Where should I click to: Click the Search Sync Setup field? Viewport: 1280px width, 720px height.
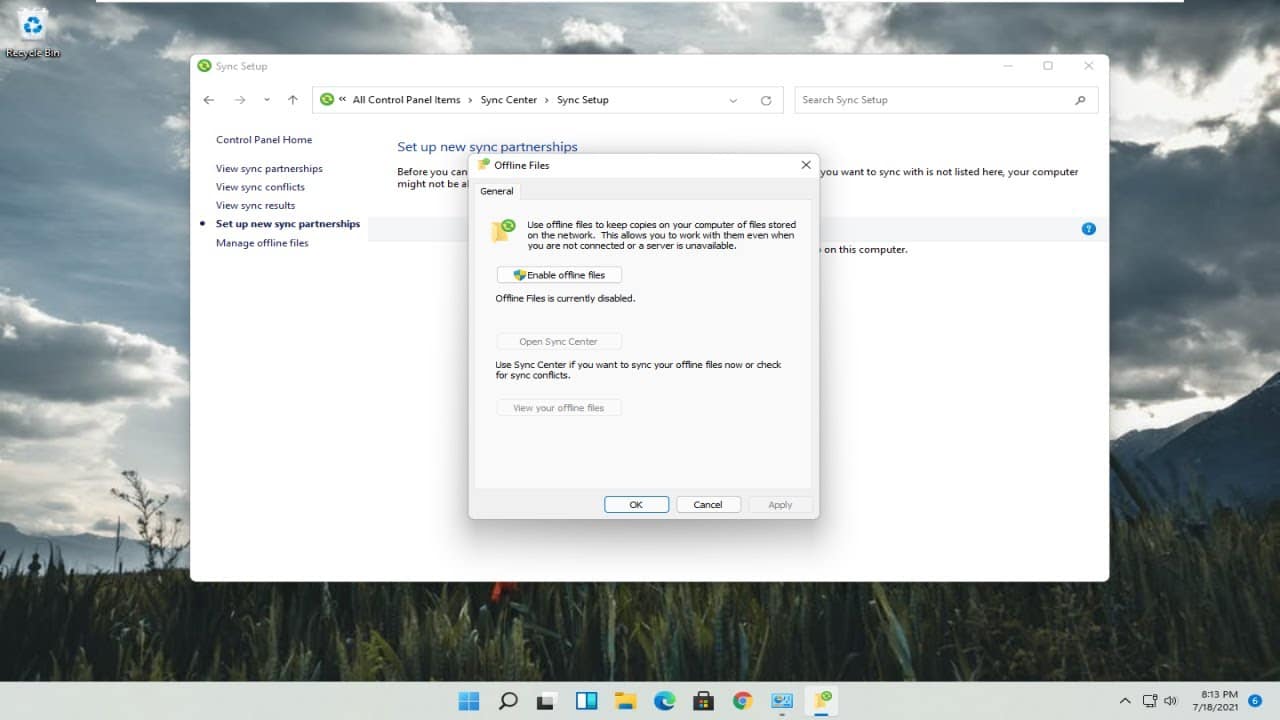click(946, 100)
